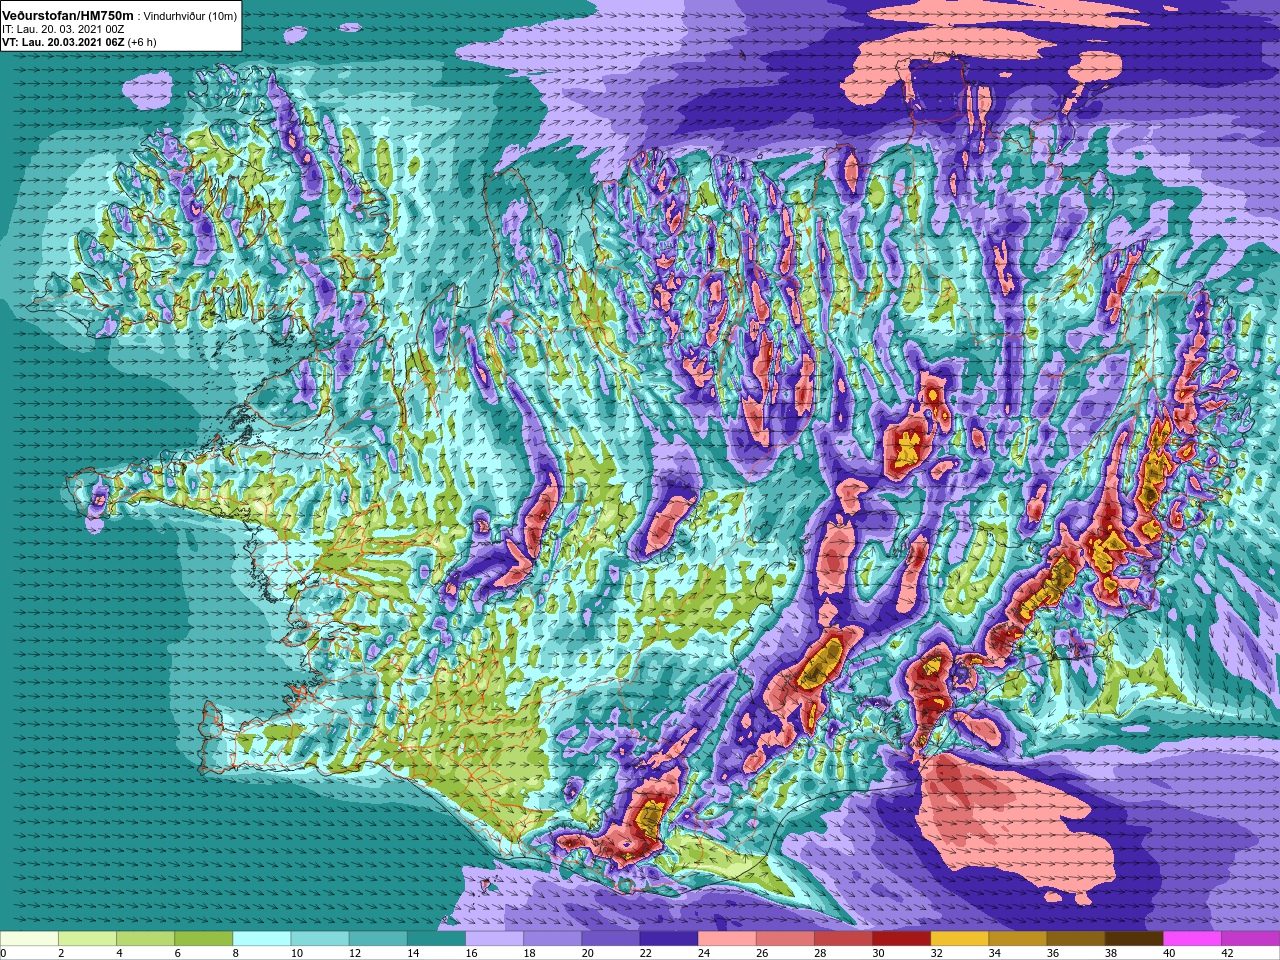This screenshot has width=1280, height=960.
Task: Click the legend scale number 24
Action: click(704, 953)
